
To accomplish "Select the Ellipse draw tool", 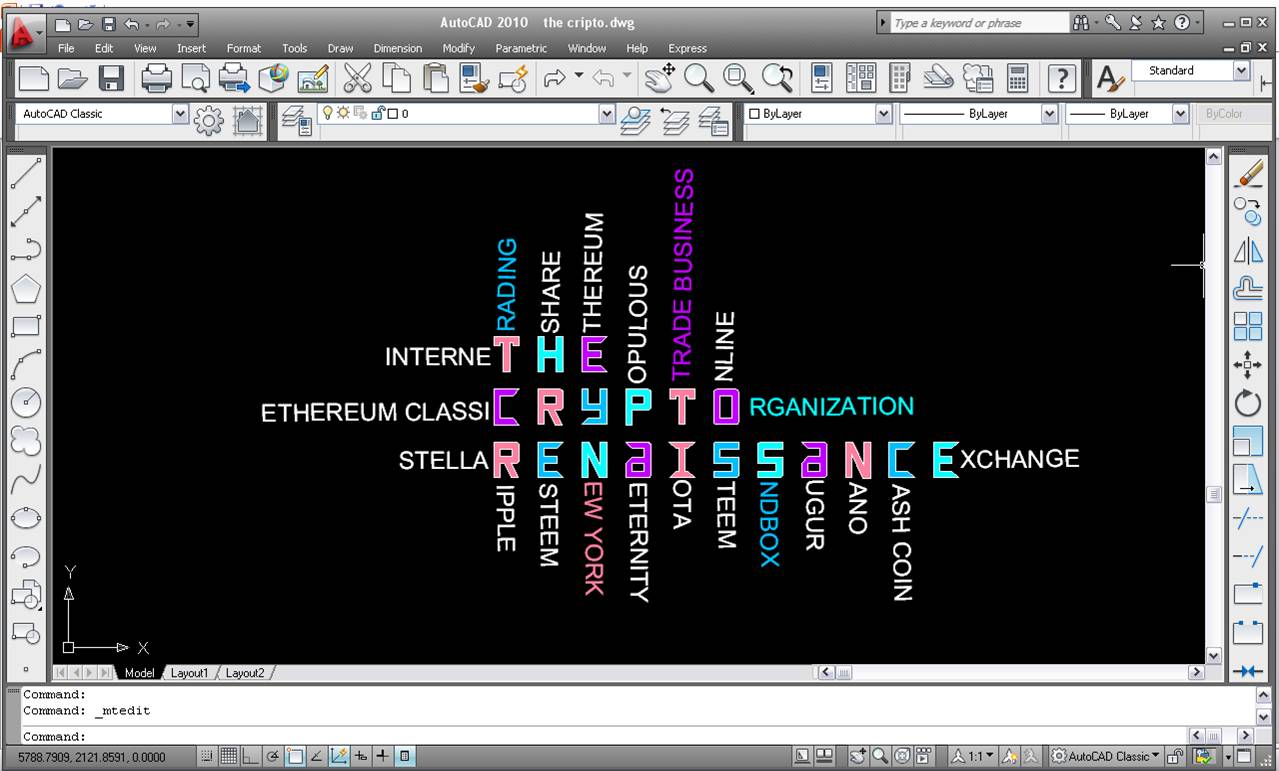I will click(x=26, y=518).
